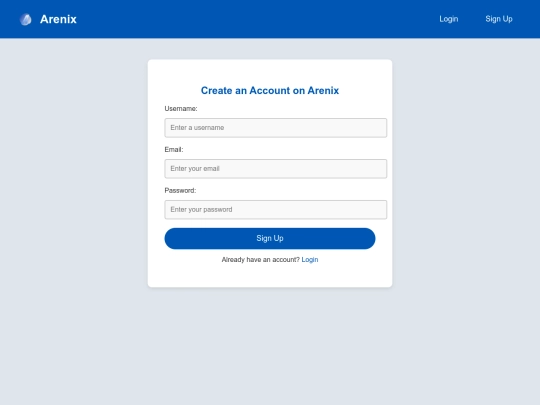Follow the Login link below Sign Up button

[310, 260]
